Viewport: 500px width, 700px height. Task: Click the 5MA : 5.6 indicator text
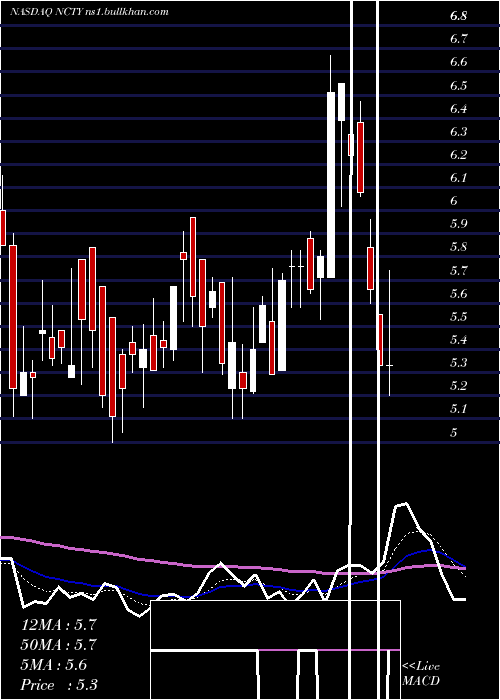(54, 665)
